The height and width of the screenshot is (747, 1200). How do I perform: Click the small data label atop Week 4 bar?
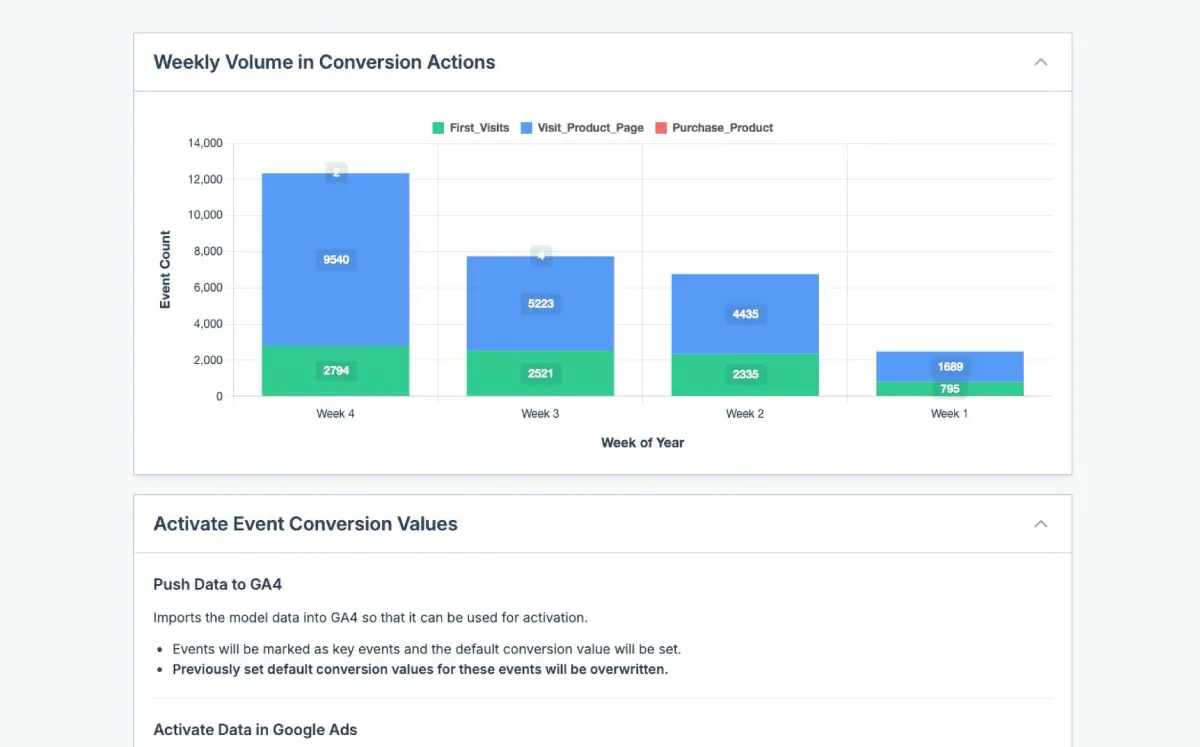tap(336, 172)
